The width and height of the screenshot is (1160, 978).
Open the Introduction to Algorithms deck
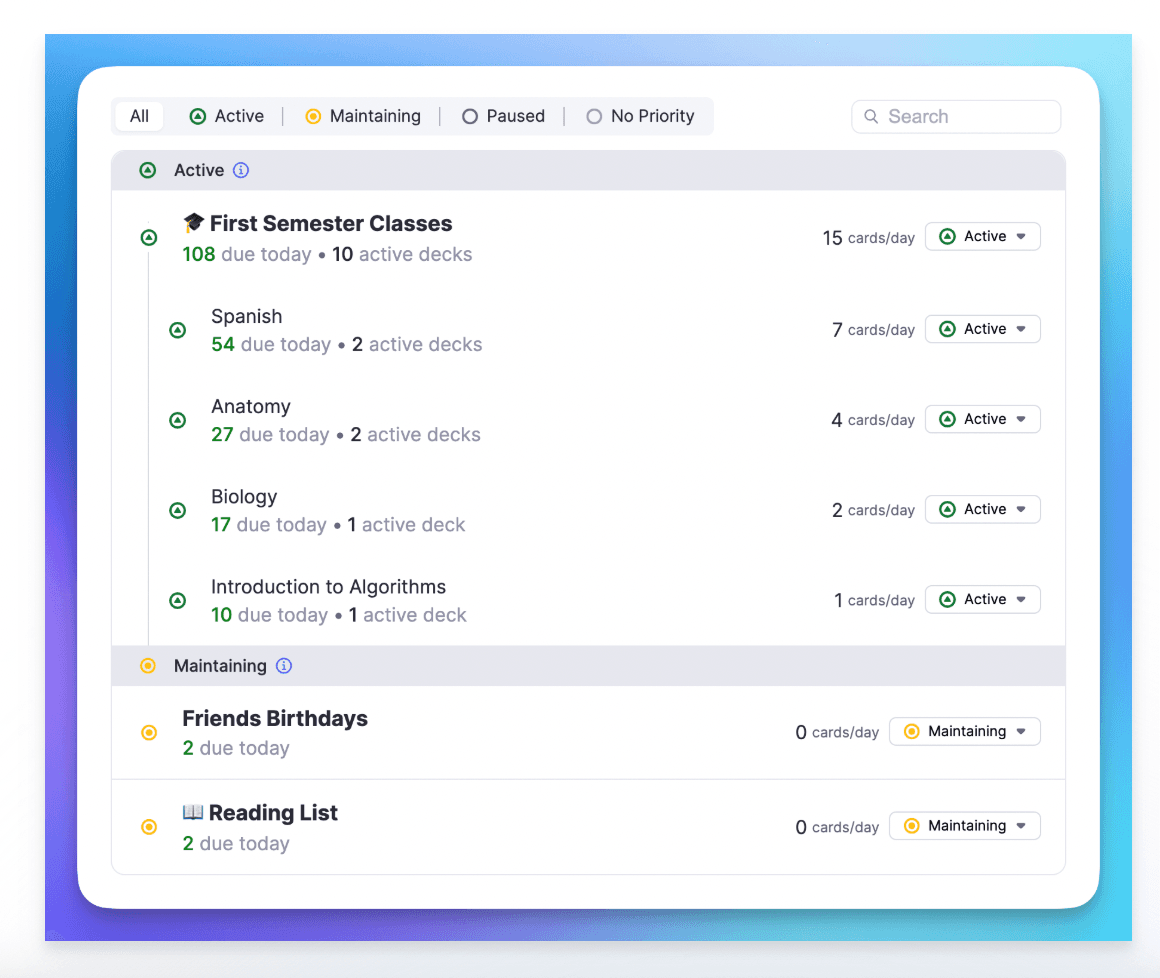click(328, 587)
